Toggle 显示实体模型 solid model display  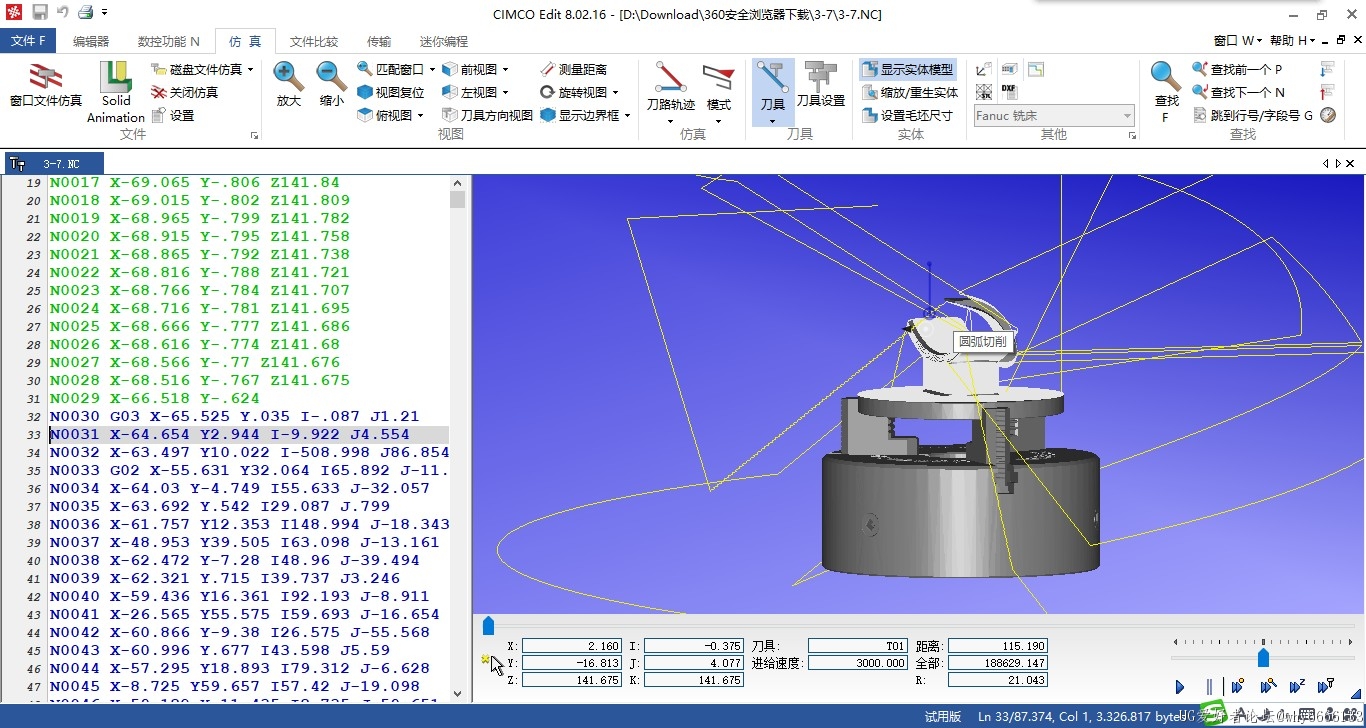click(907, 69)
